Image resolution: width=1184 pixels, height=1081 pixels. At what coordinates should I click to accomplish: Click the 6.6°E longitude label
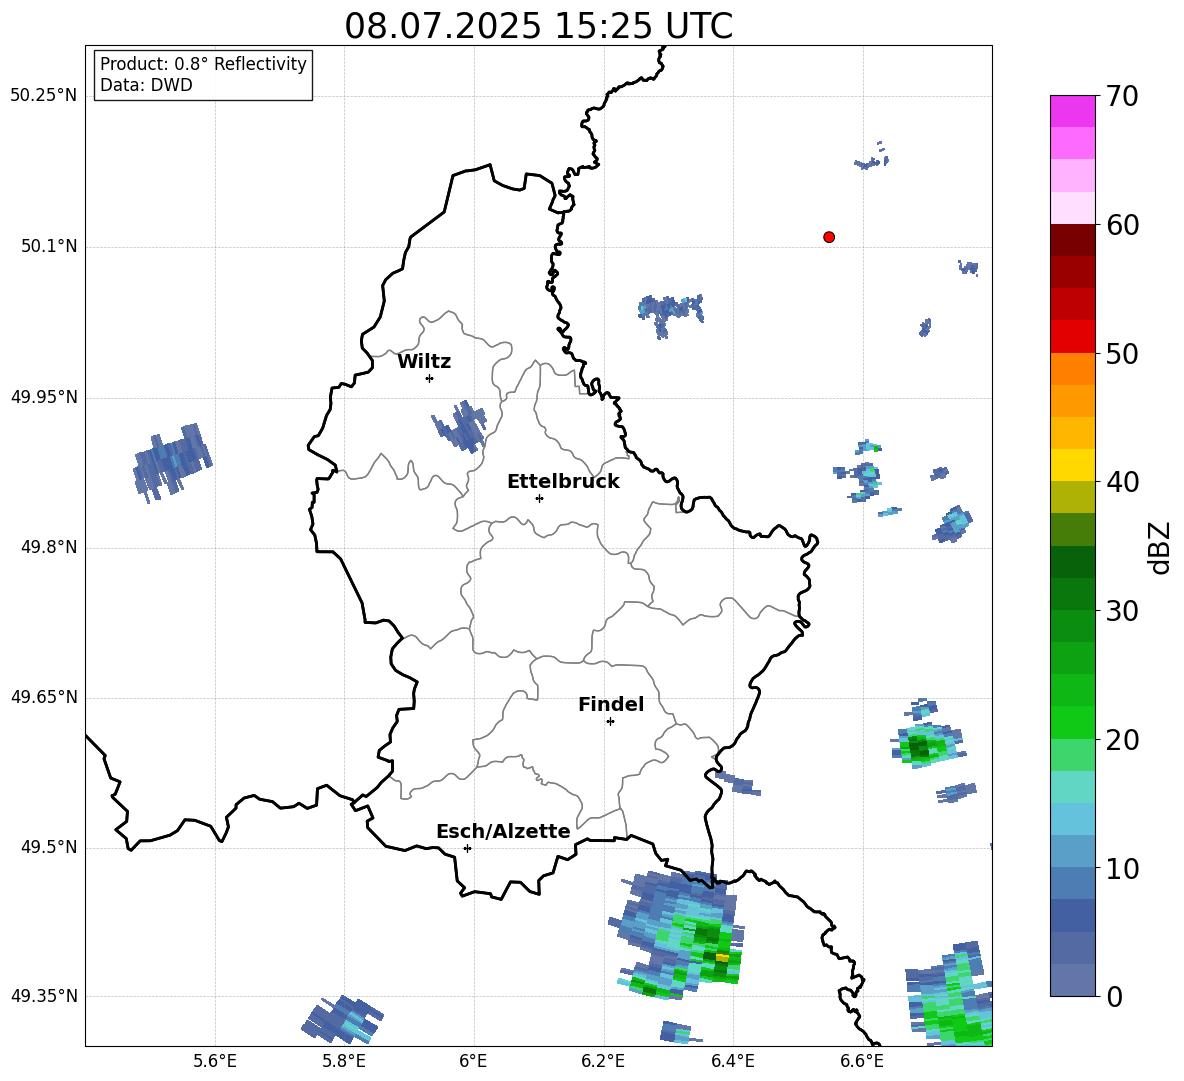[862, 1061]
